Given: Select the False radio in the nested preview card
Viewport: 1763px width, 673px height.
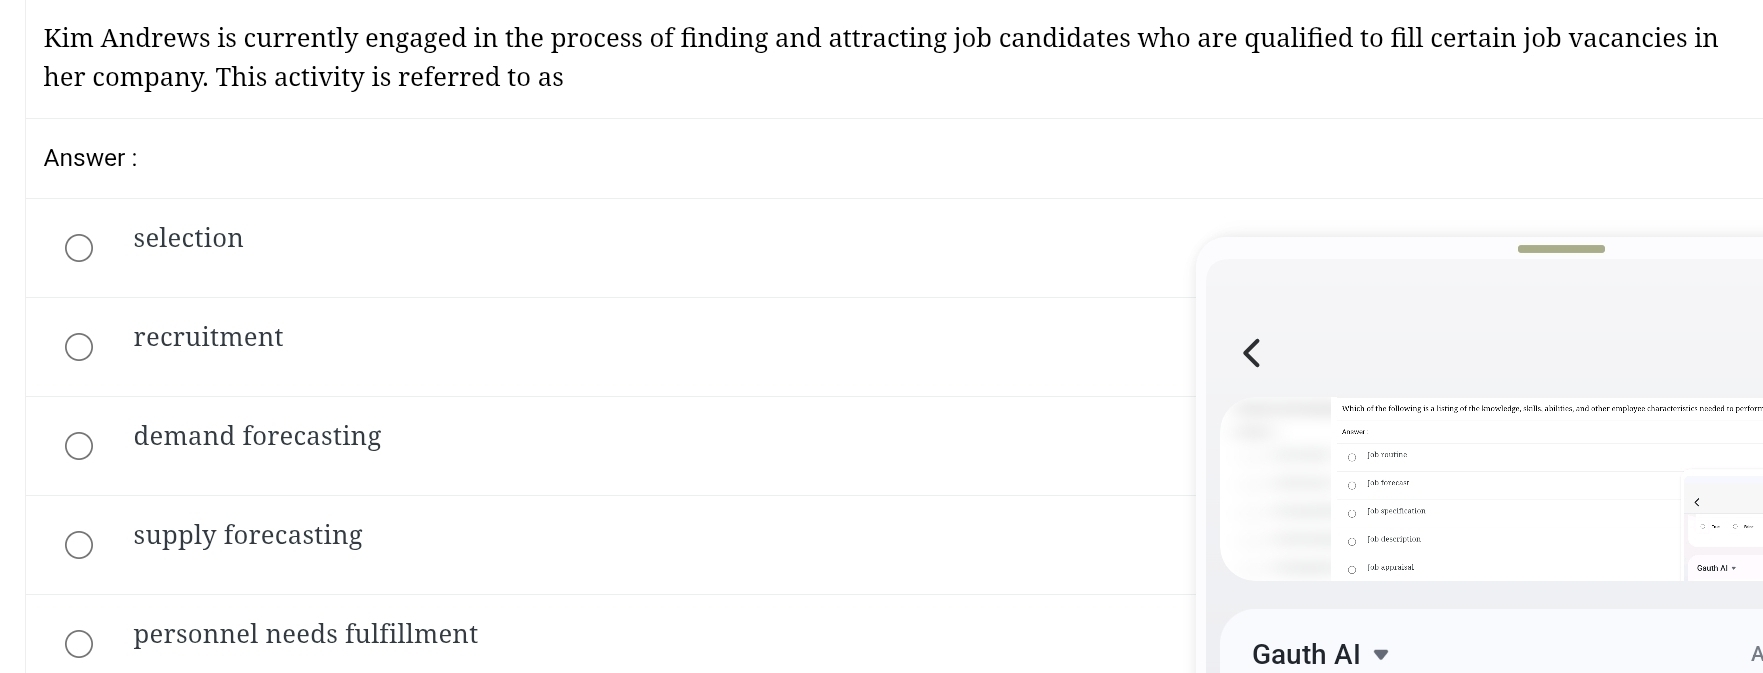Looking at the screenshot, I should [1735, 527].
